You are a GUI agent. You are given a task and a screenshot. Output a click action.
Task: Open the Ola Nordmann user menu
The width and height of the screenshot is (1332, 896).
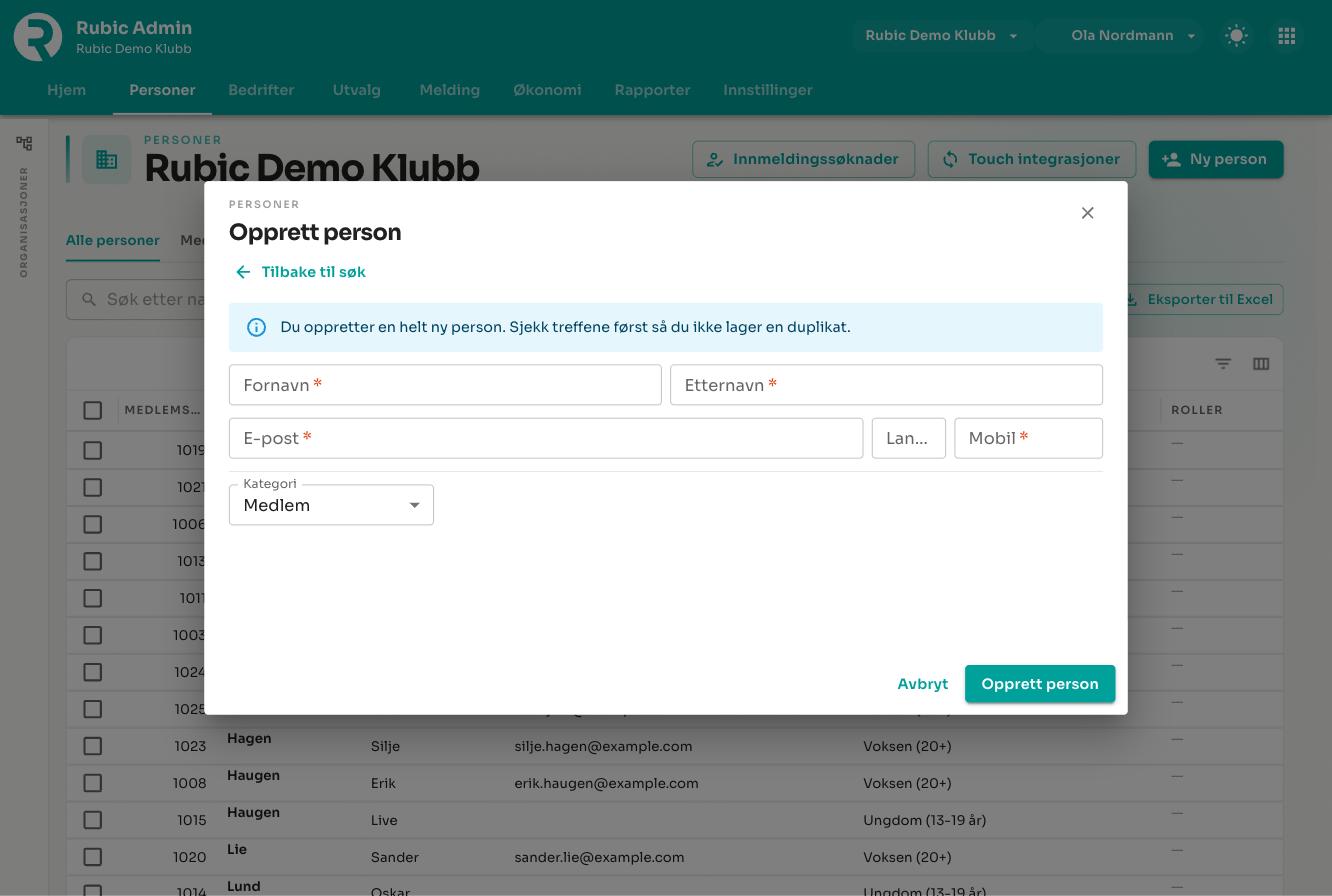tap(1120, 36)
